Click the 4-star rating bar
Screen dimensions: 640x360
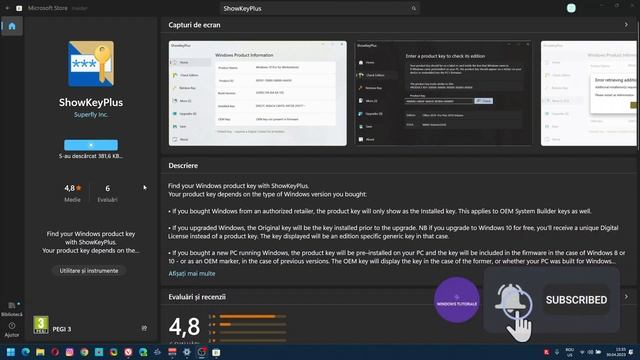[253, 324]
